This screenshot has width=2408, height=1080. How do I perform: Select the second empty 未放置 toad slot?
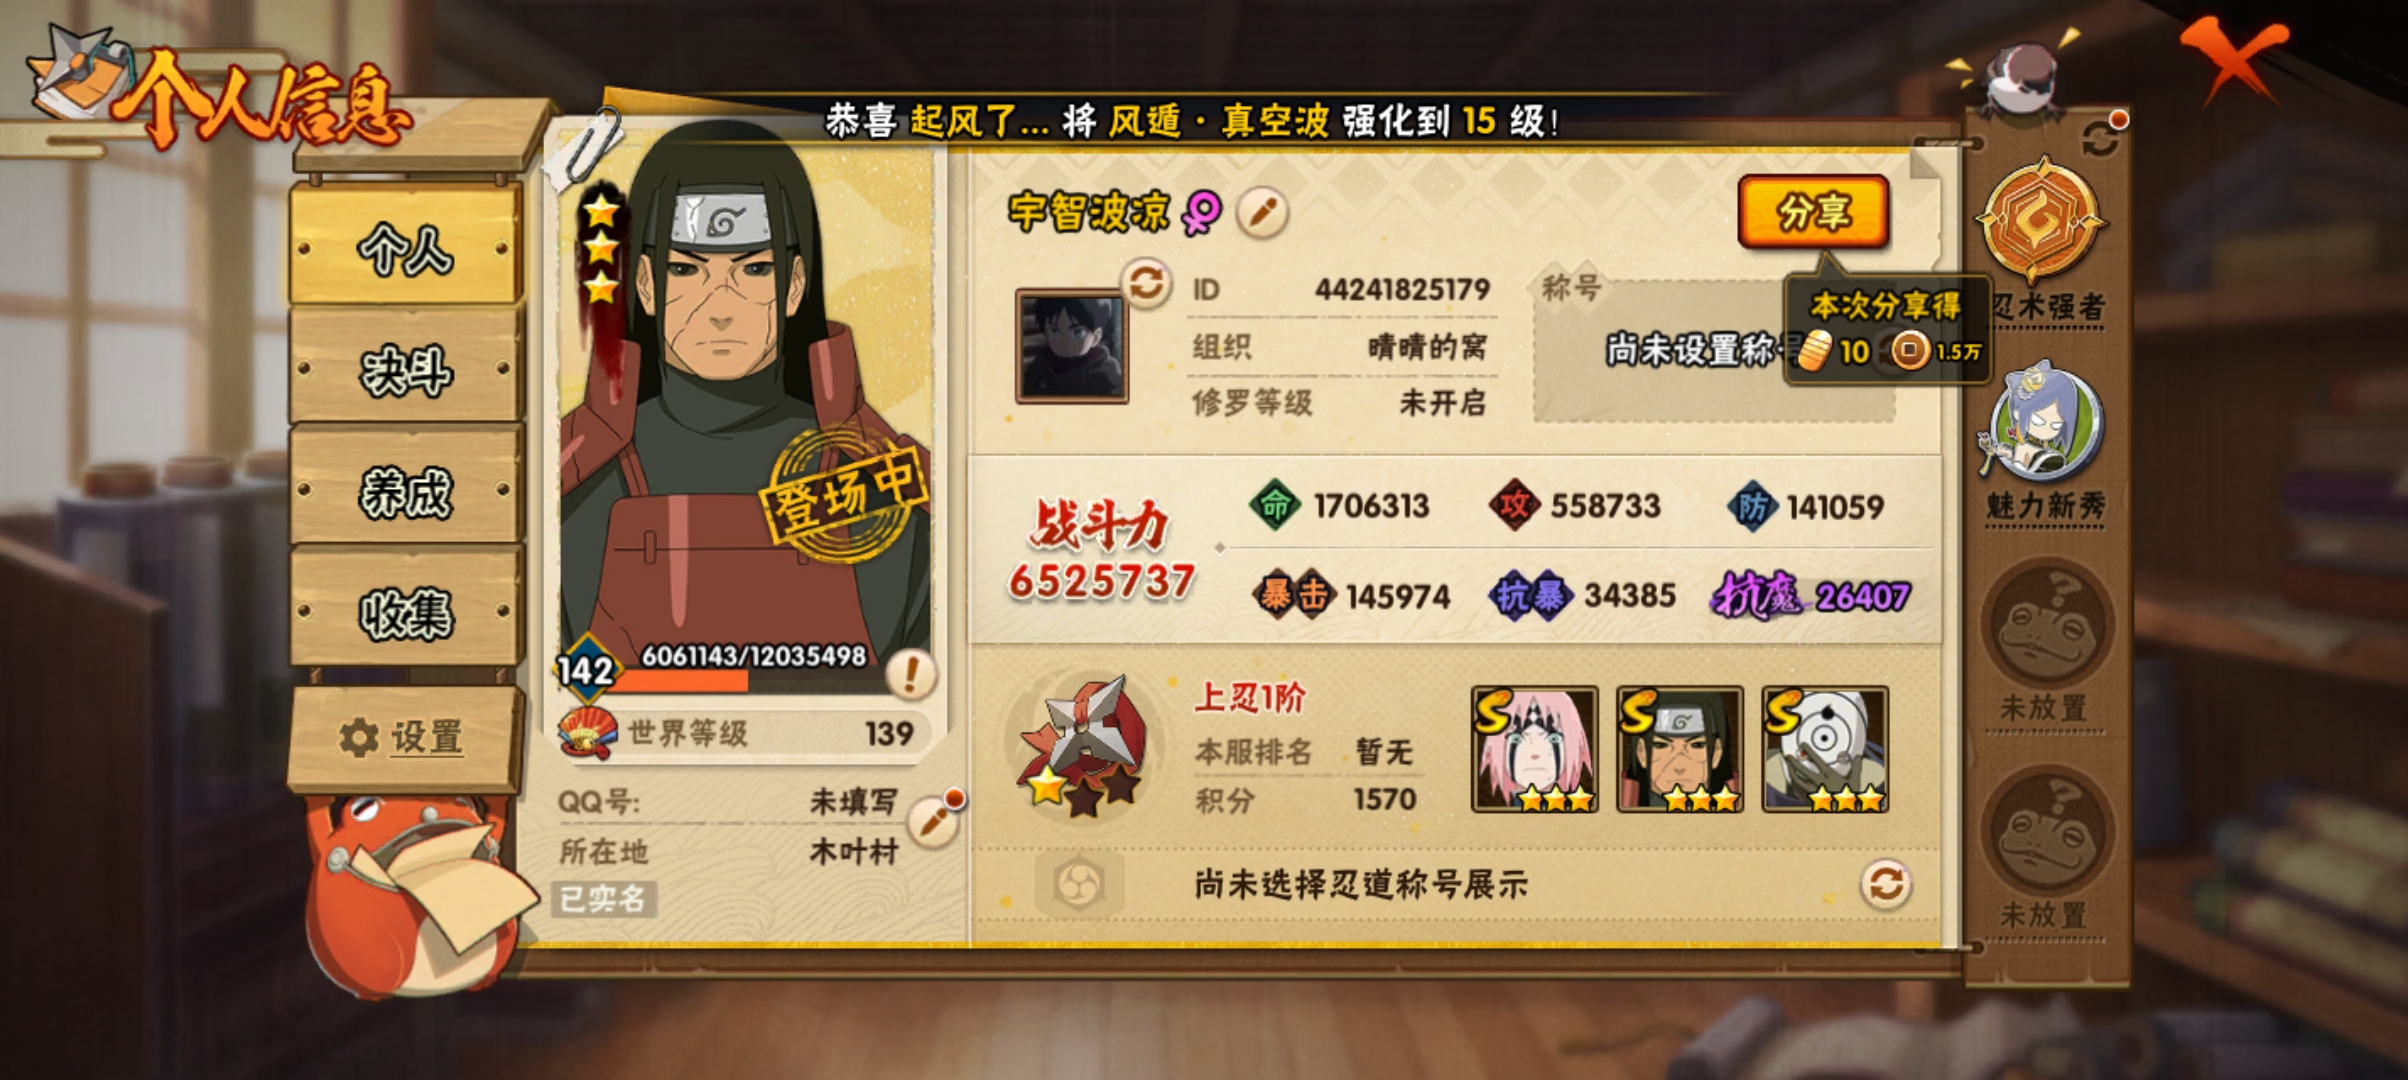(x=2046, y=832)
